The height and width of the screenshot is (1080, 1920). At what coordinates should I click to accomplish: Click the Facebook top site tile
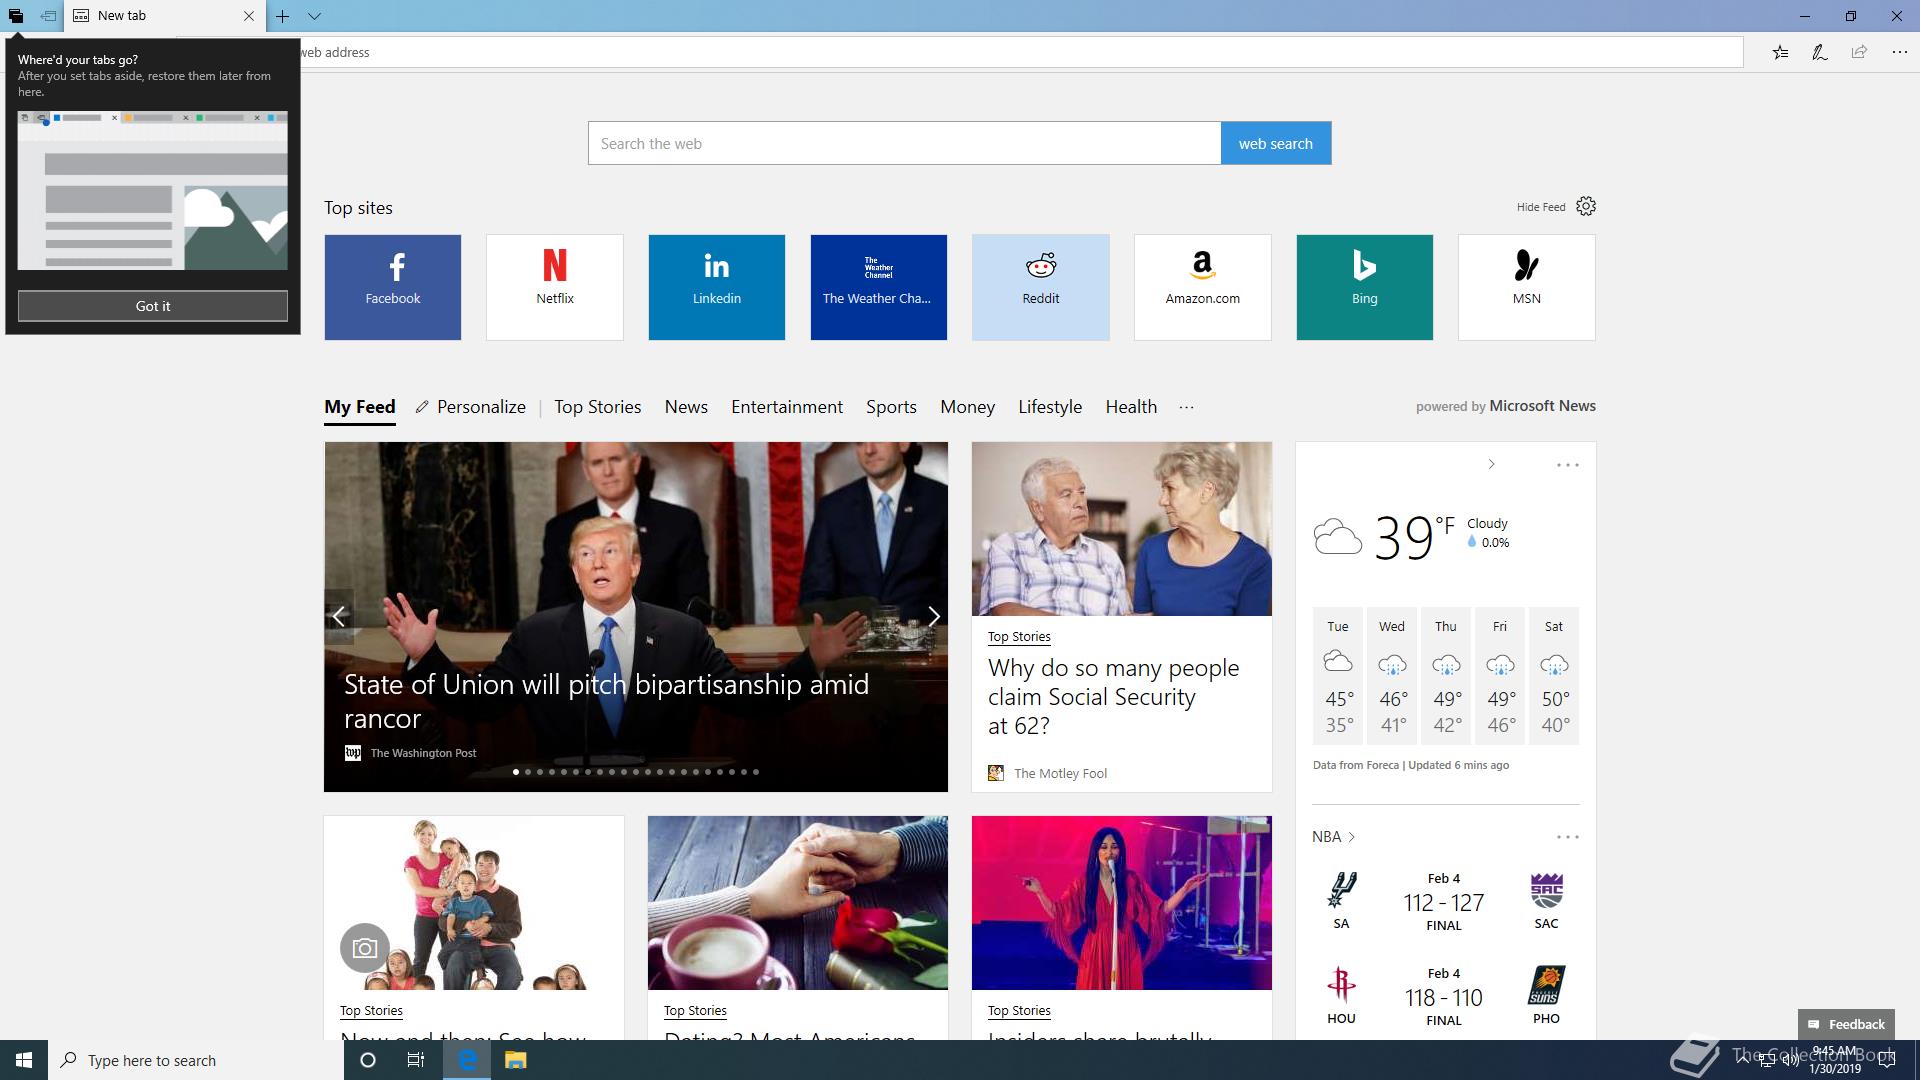tap(392, 287)
